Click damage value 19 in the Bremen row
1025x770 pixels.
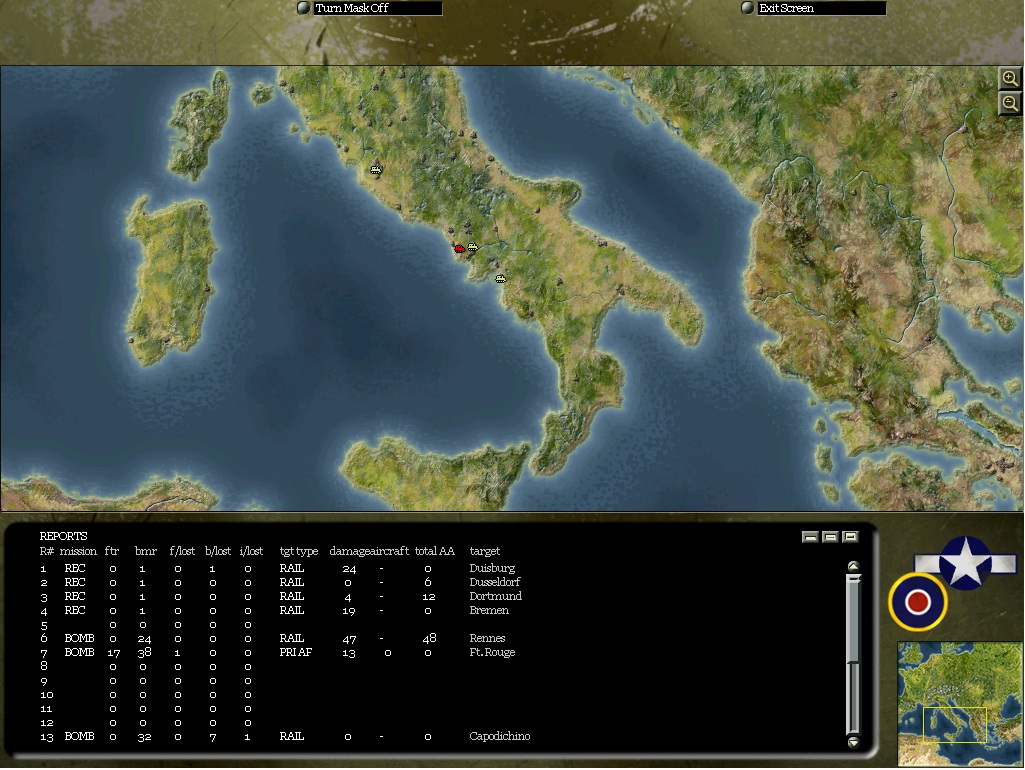coord(349,611)
